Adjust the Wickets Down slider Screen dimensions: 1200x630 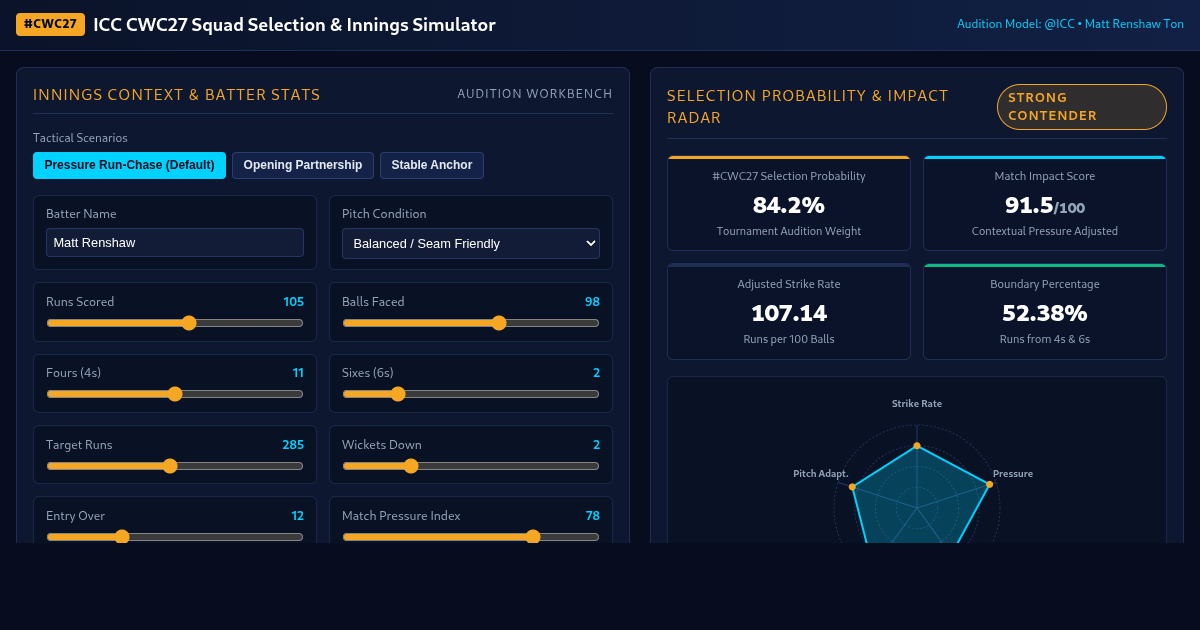(471, 466)
